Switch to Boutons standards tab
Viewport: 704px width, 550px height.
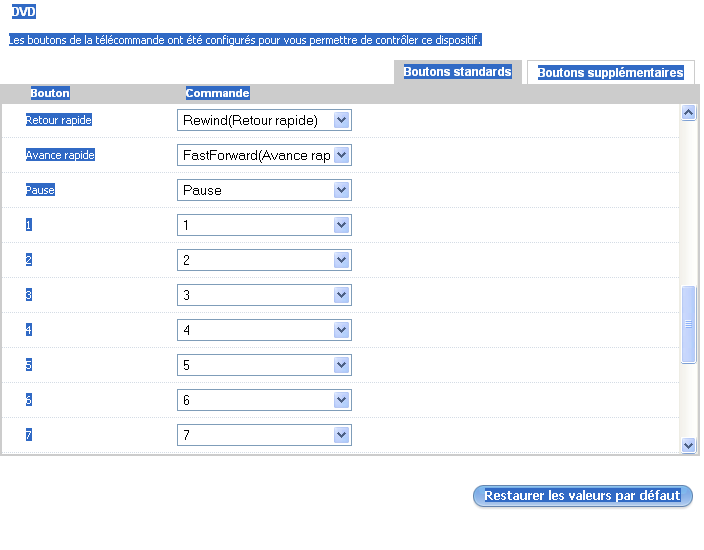tap(457, 72)
